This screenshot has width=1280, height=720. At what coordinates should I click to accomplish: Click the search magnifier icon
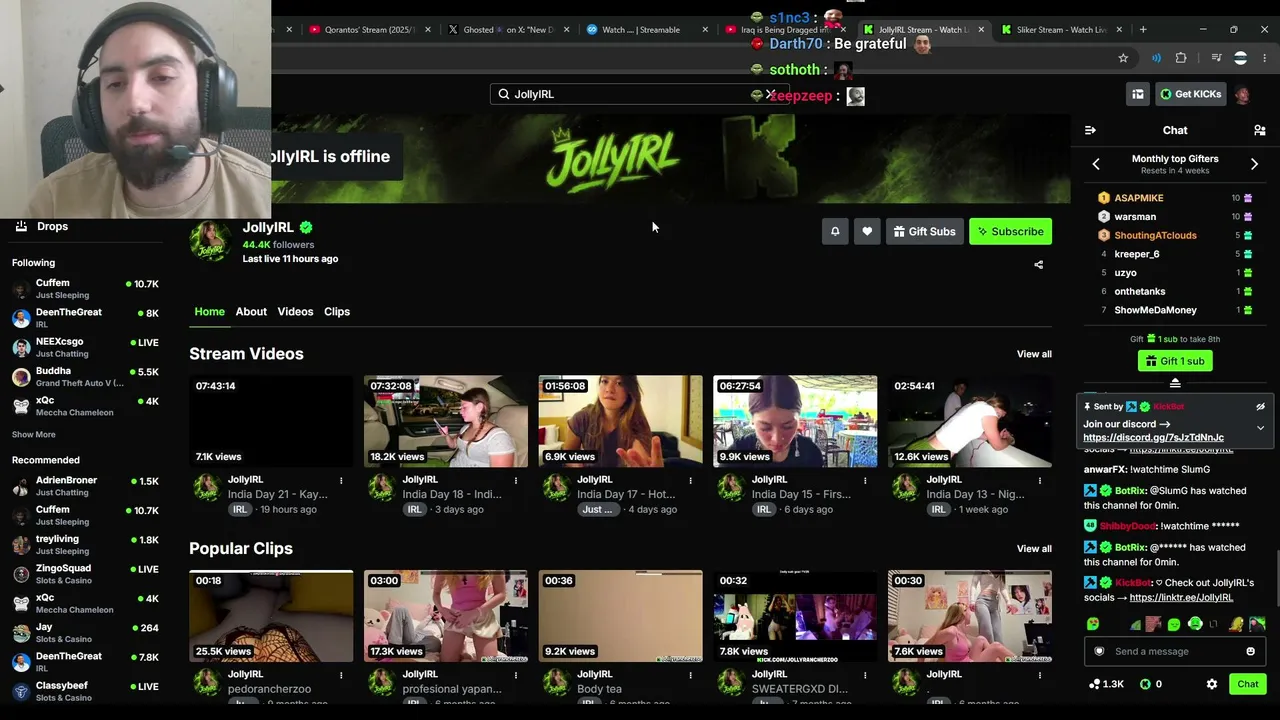click(504, 94)
